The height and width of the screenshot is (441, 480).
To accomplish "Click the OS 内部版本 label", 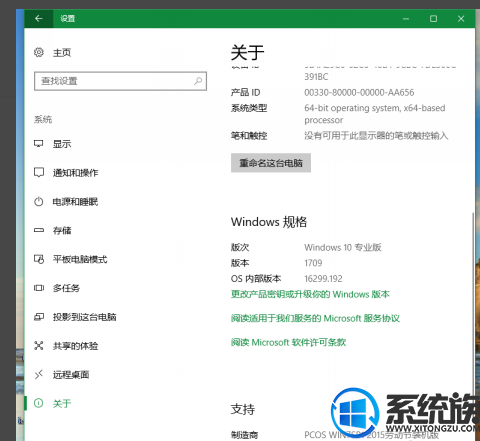I will pos(256,278).
